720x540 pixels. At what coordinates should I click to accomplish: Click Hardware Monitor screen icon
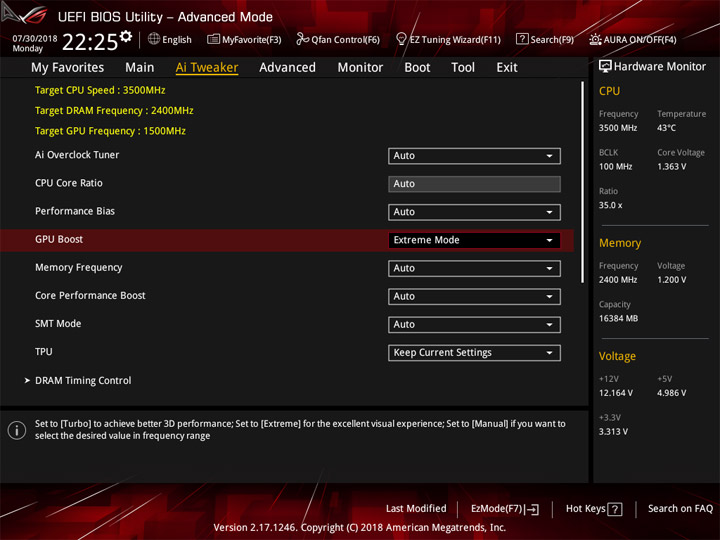(605, 66)
